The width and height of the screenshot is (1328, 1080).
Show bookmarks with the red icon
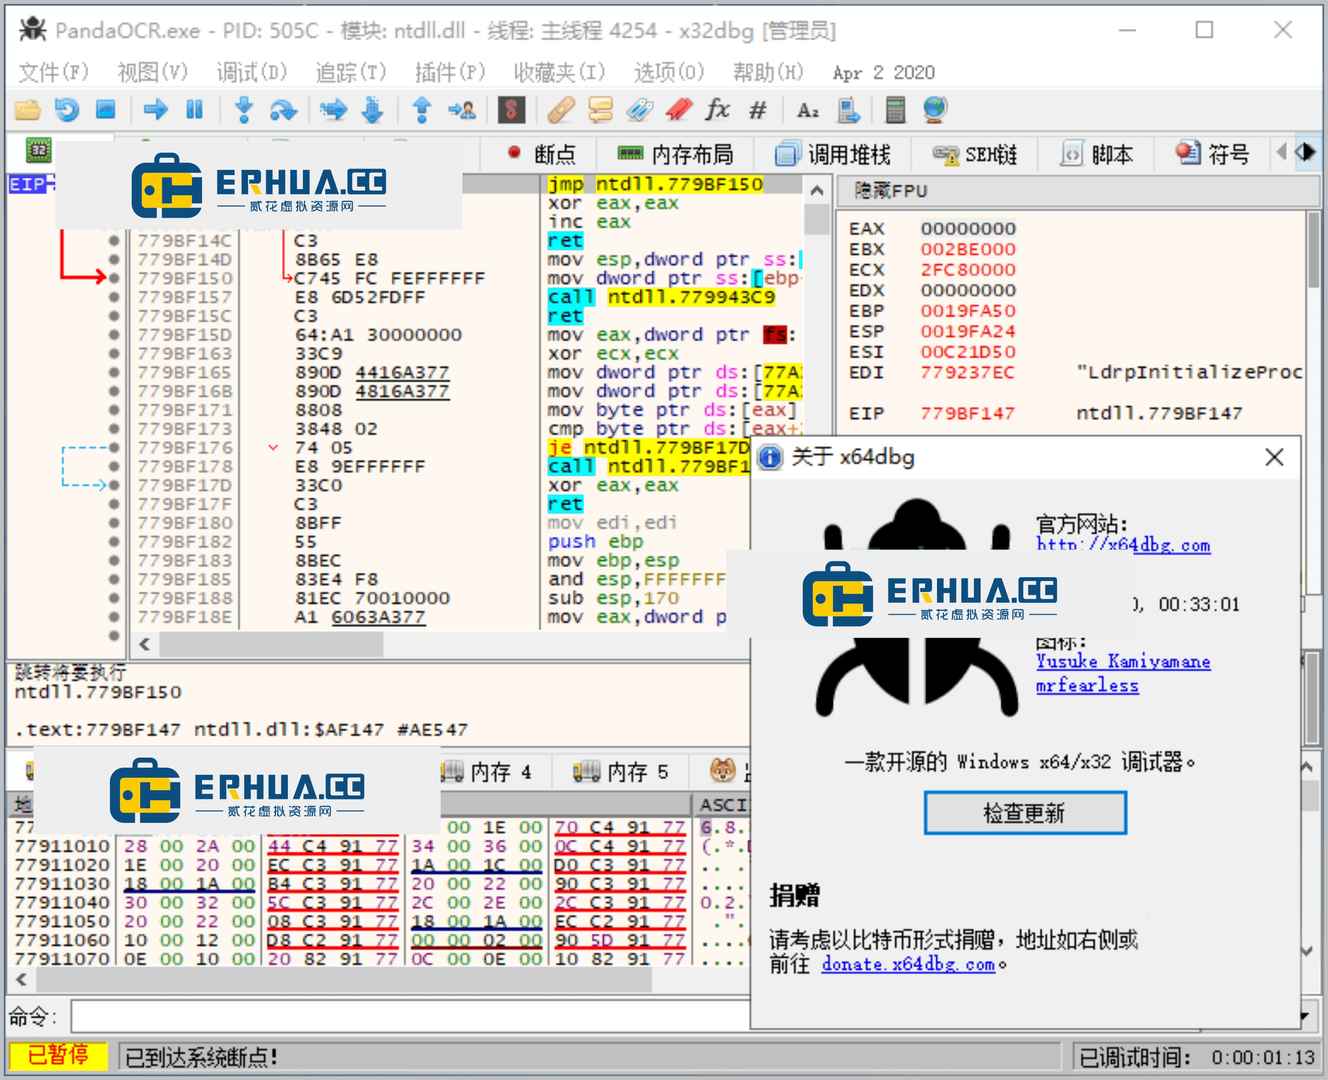[679, 110]
